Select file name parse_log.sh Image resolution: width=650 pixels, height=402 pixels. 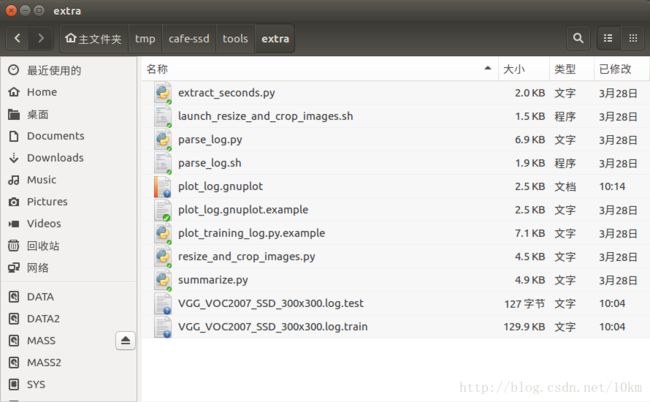click(x=210, y=163)
